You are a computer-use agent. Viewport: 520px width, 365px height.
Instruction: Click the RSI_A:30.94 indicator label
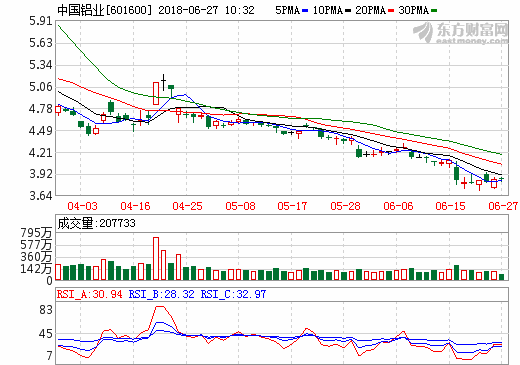pyautogui.click(x=90, y=294)
